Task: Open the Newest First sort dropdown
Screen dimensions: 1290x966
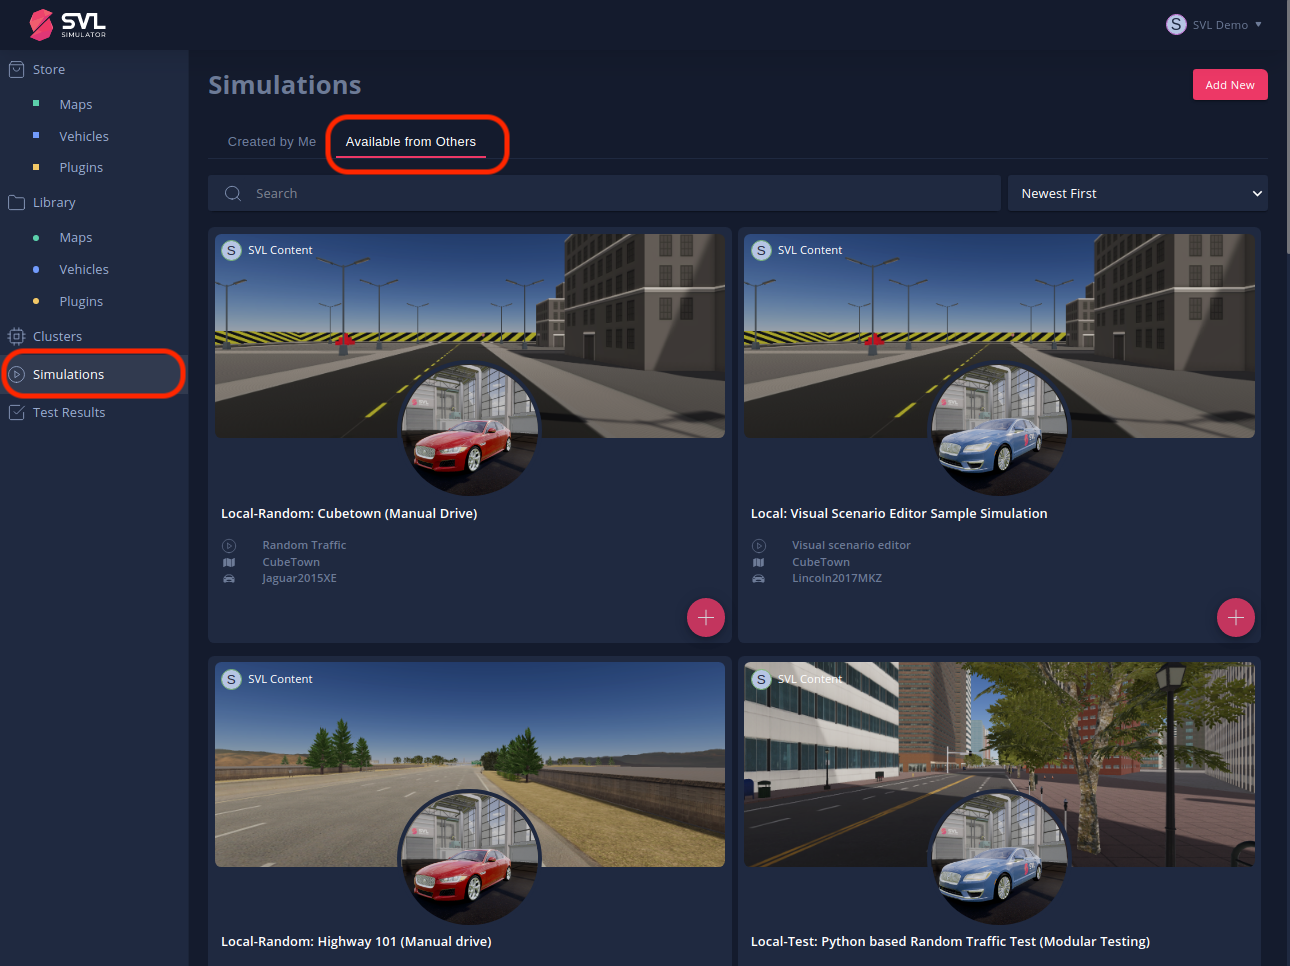Action: click(x=1137, y=194)
